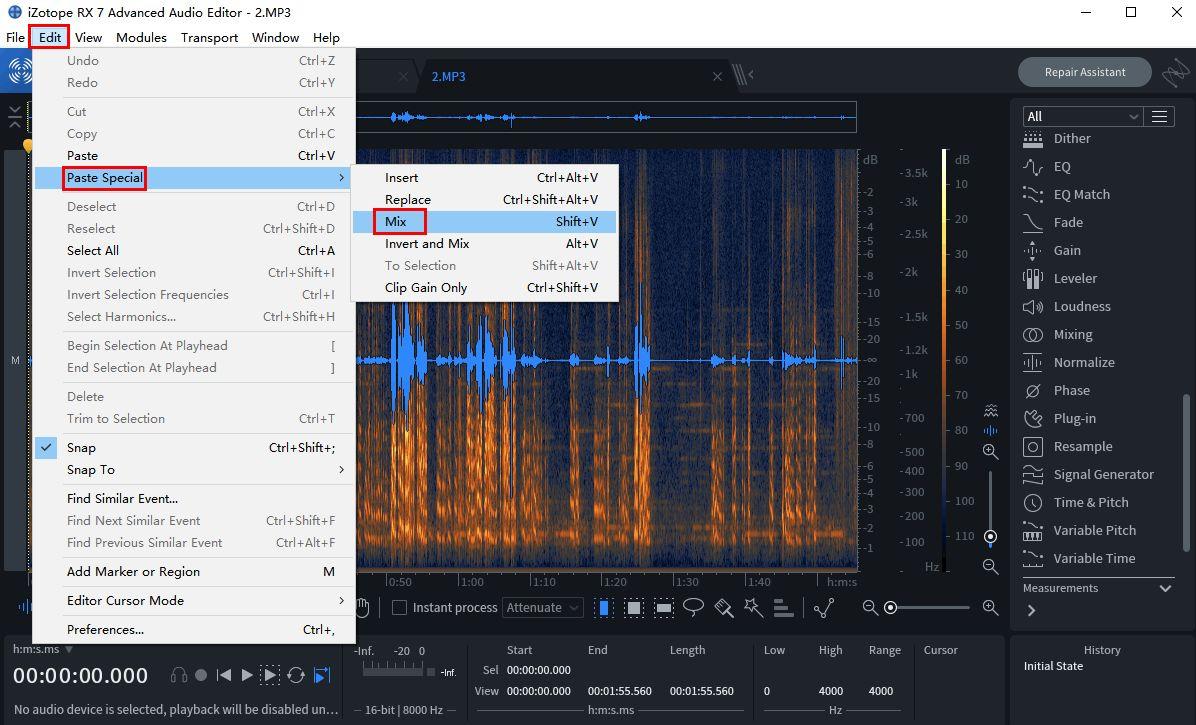Open the File menu

[x=15, y=37]
